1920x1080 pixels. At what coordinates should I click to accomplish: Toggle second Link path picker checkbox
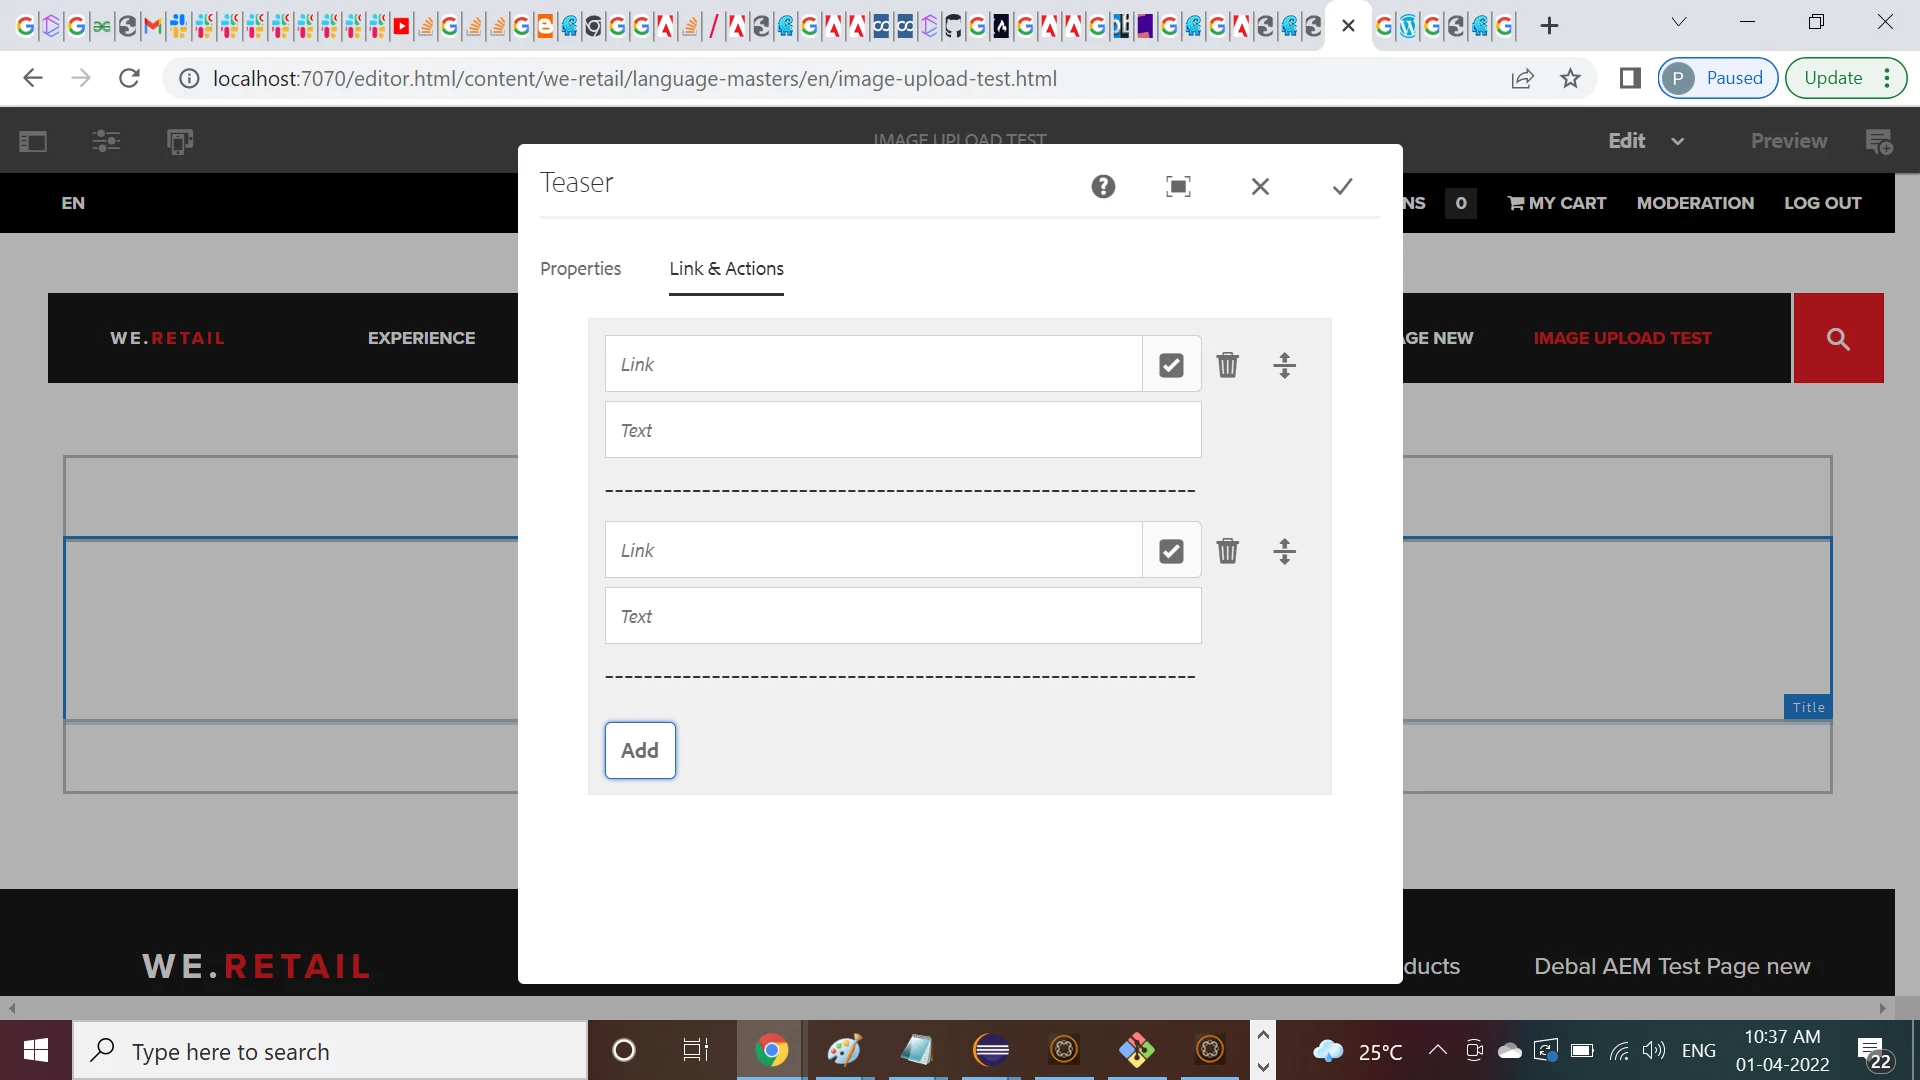tap(1171, 551)
